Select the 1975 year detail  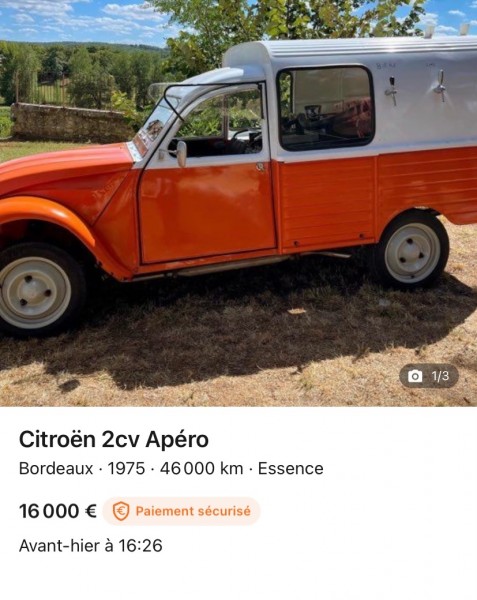tap(126, 468)
